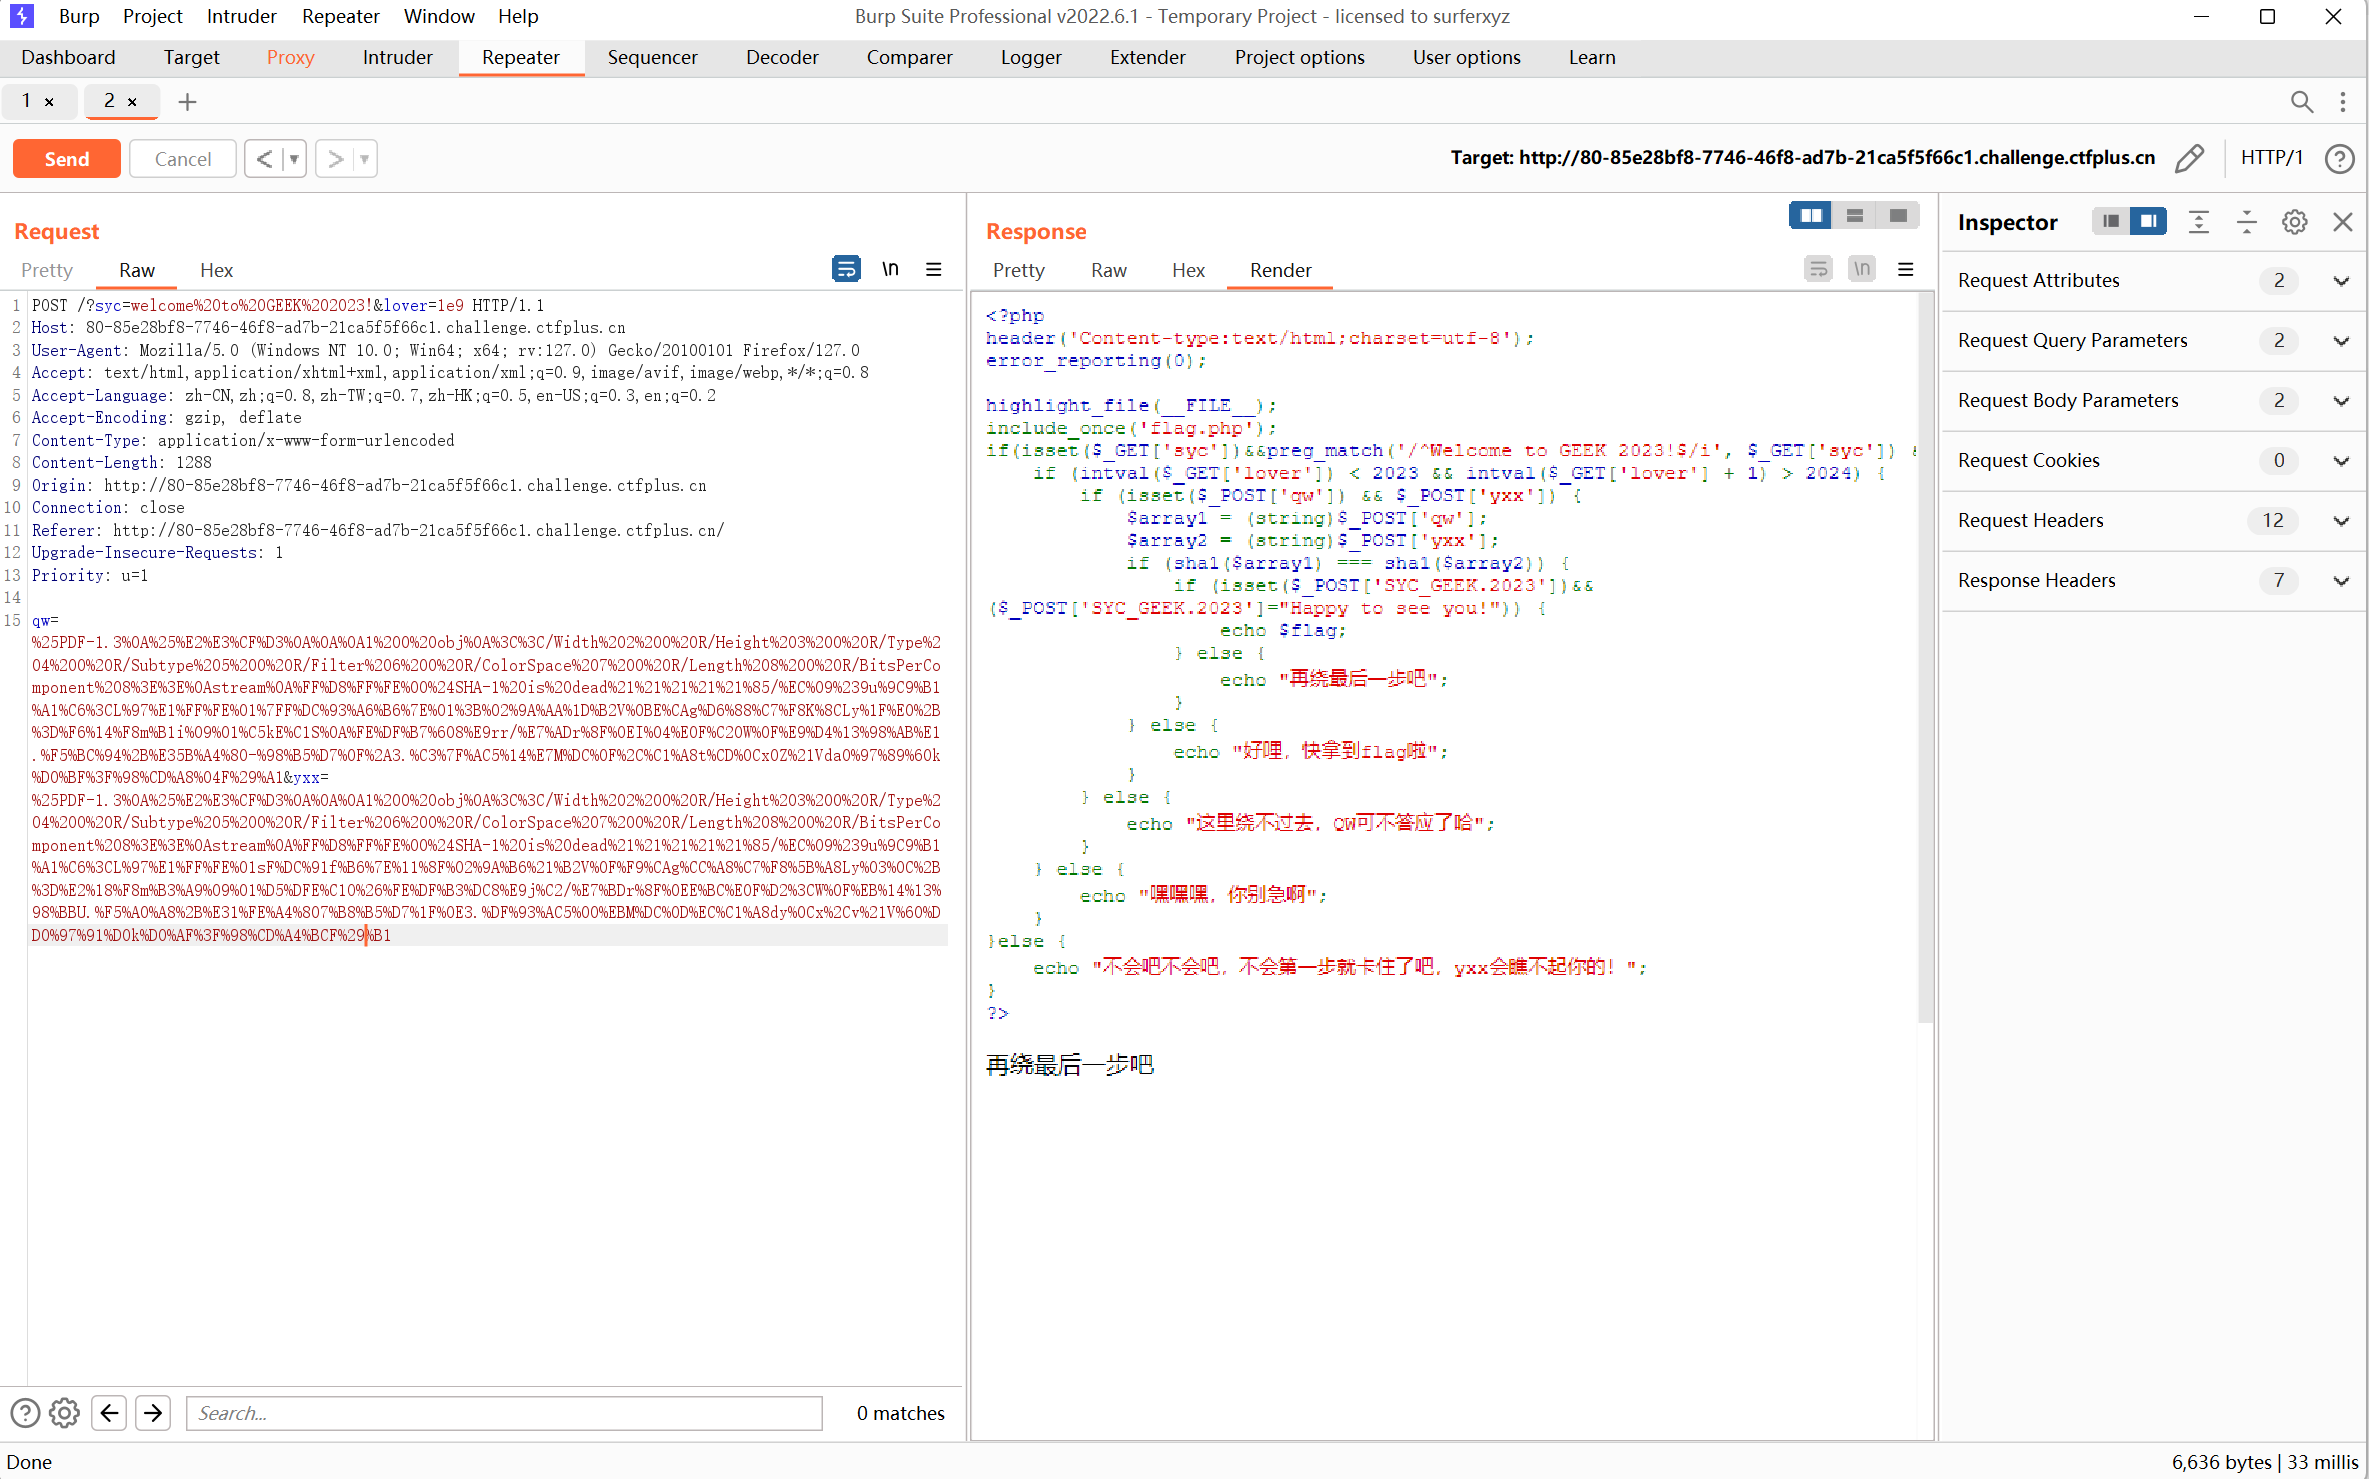Collapse all Inspector sections icon
This screenshot has height=1479, width=2369.
[2247, 222]
